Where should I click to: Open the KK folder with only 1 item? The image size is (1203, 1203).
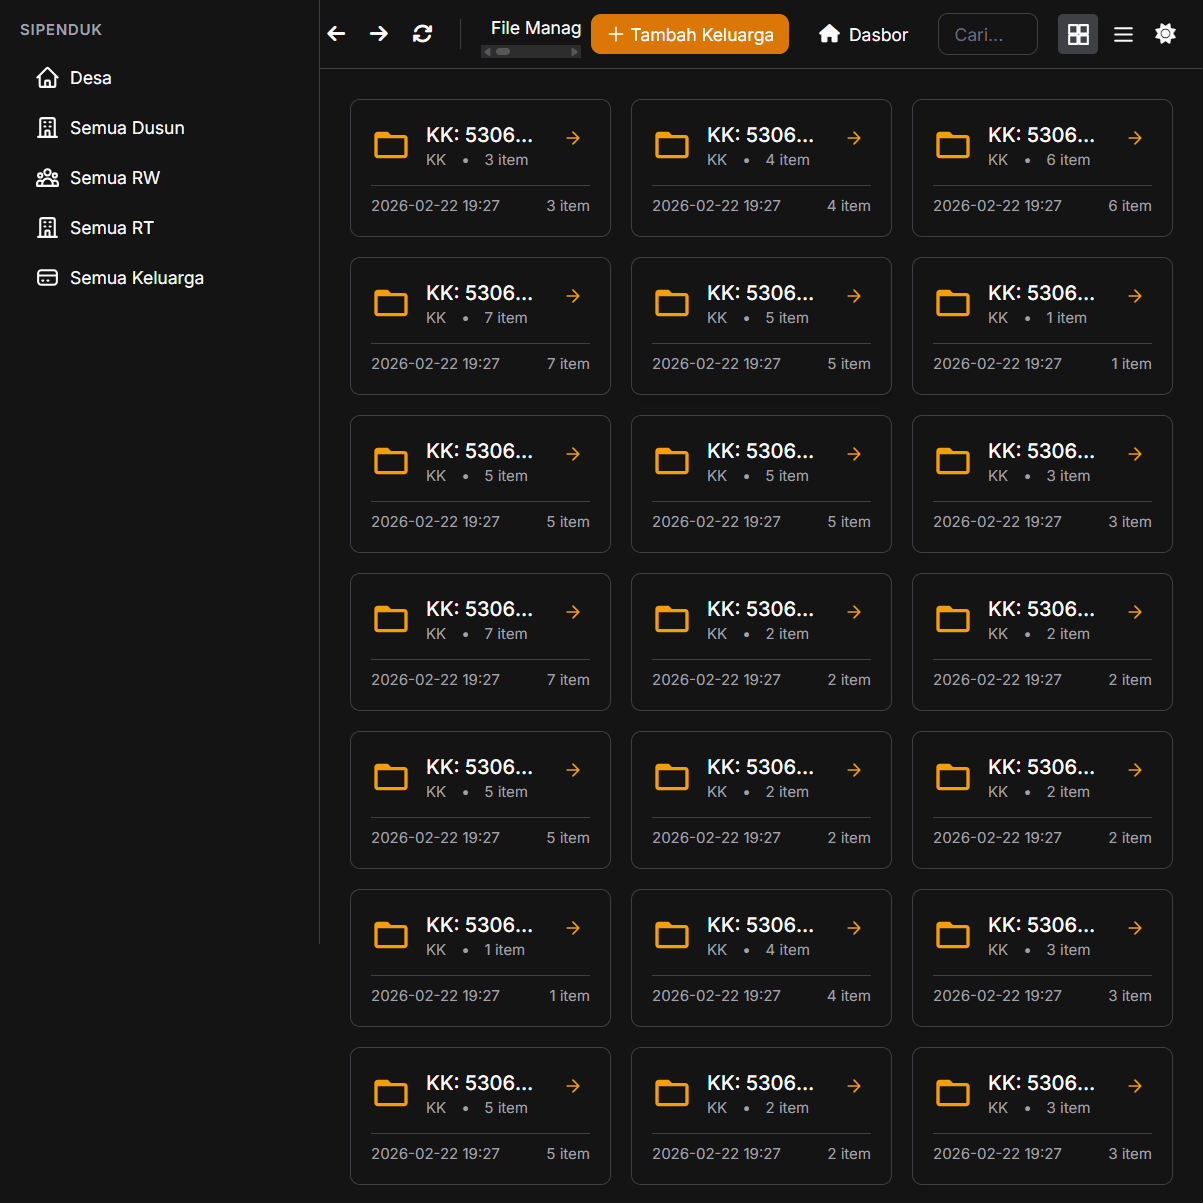[x=1135, y=296]
